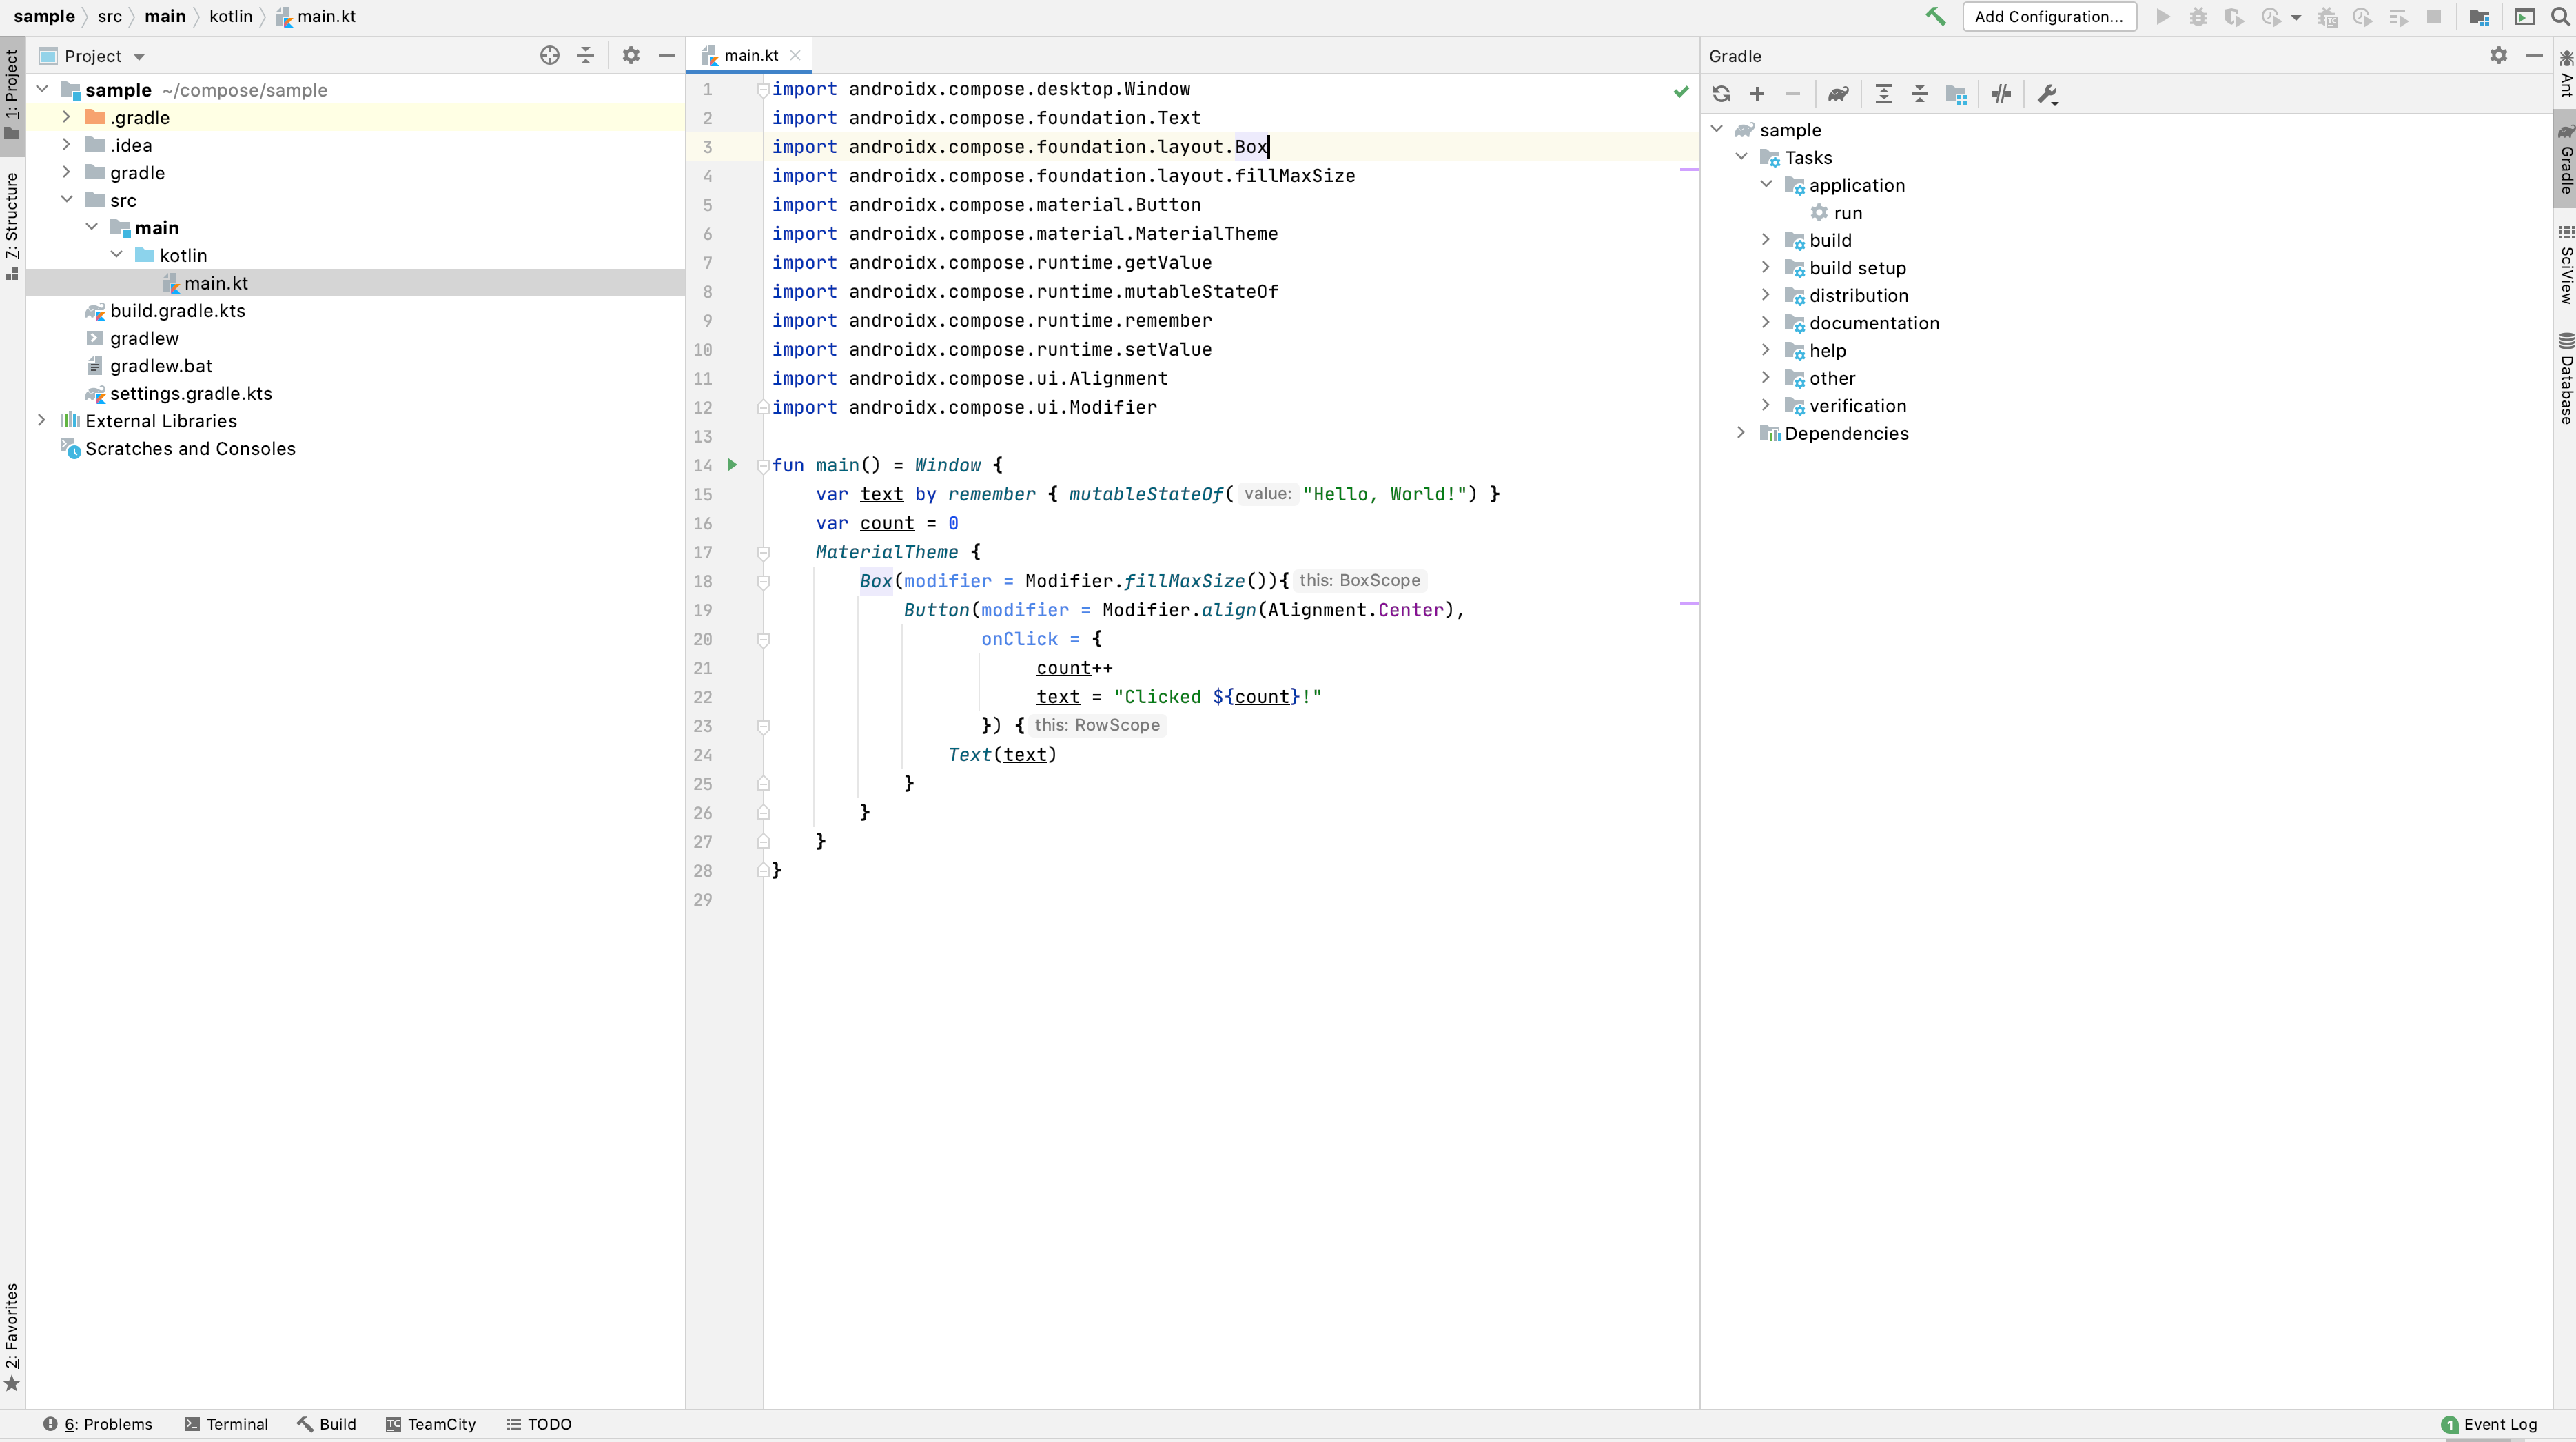Toggle the Project tool window stripe tab
Image resolution: width=2576 pixels, height=1442 pixels.
(x=12, y=95)
